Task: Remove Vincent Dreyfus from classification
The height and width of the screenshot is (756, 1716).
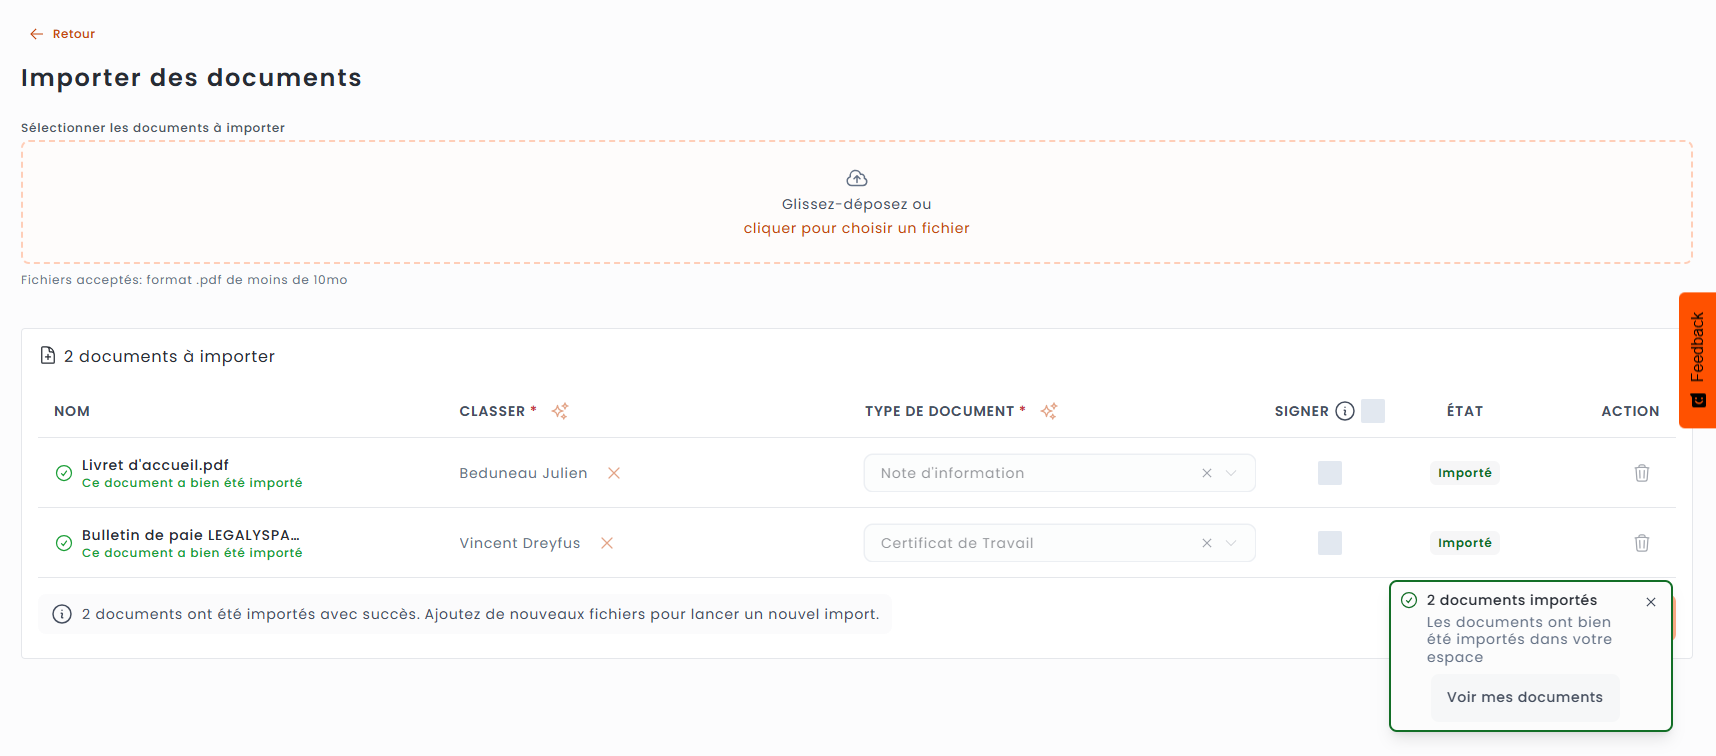Action: [x=607, y=543]
